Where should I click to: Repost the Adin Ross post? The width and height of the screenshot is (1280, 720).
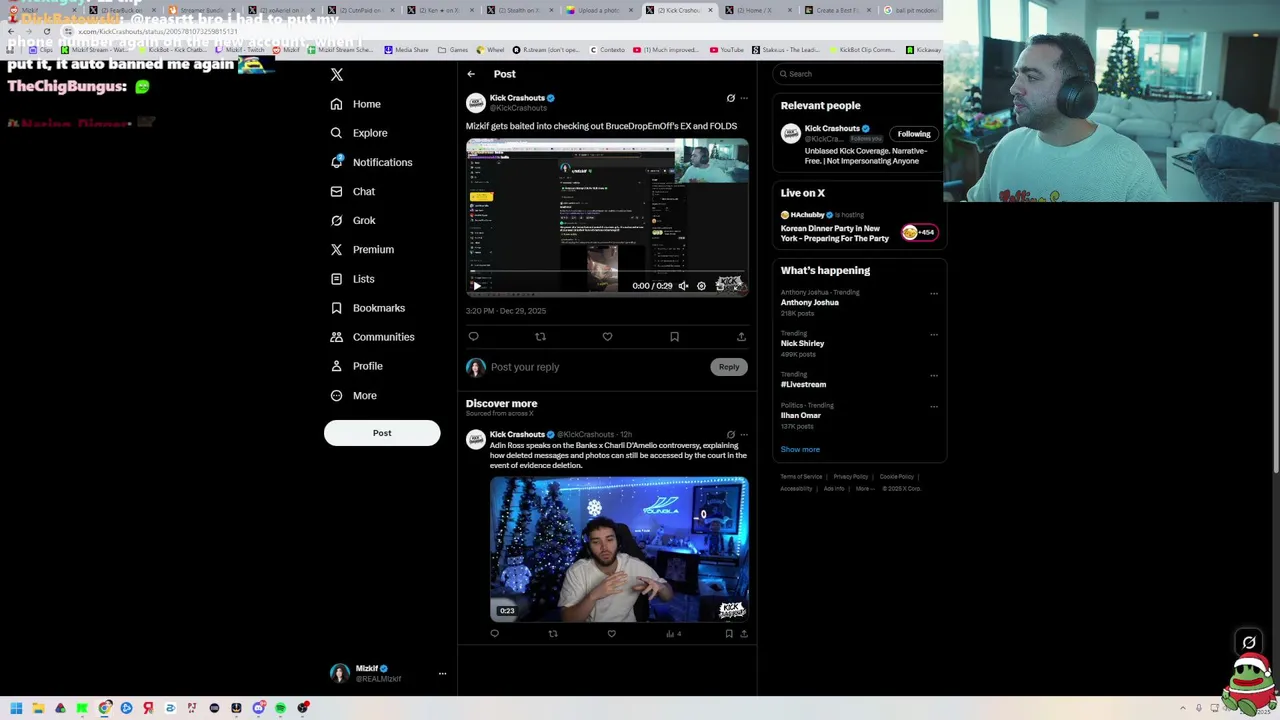pyautogui.click(x=553, y=634)
